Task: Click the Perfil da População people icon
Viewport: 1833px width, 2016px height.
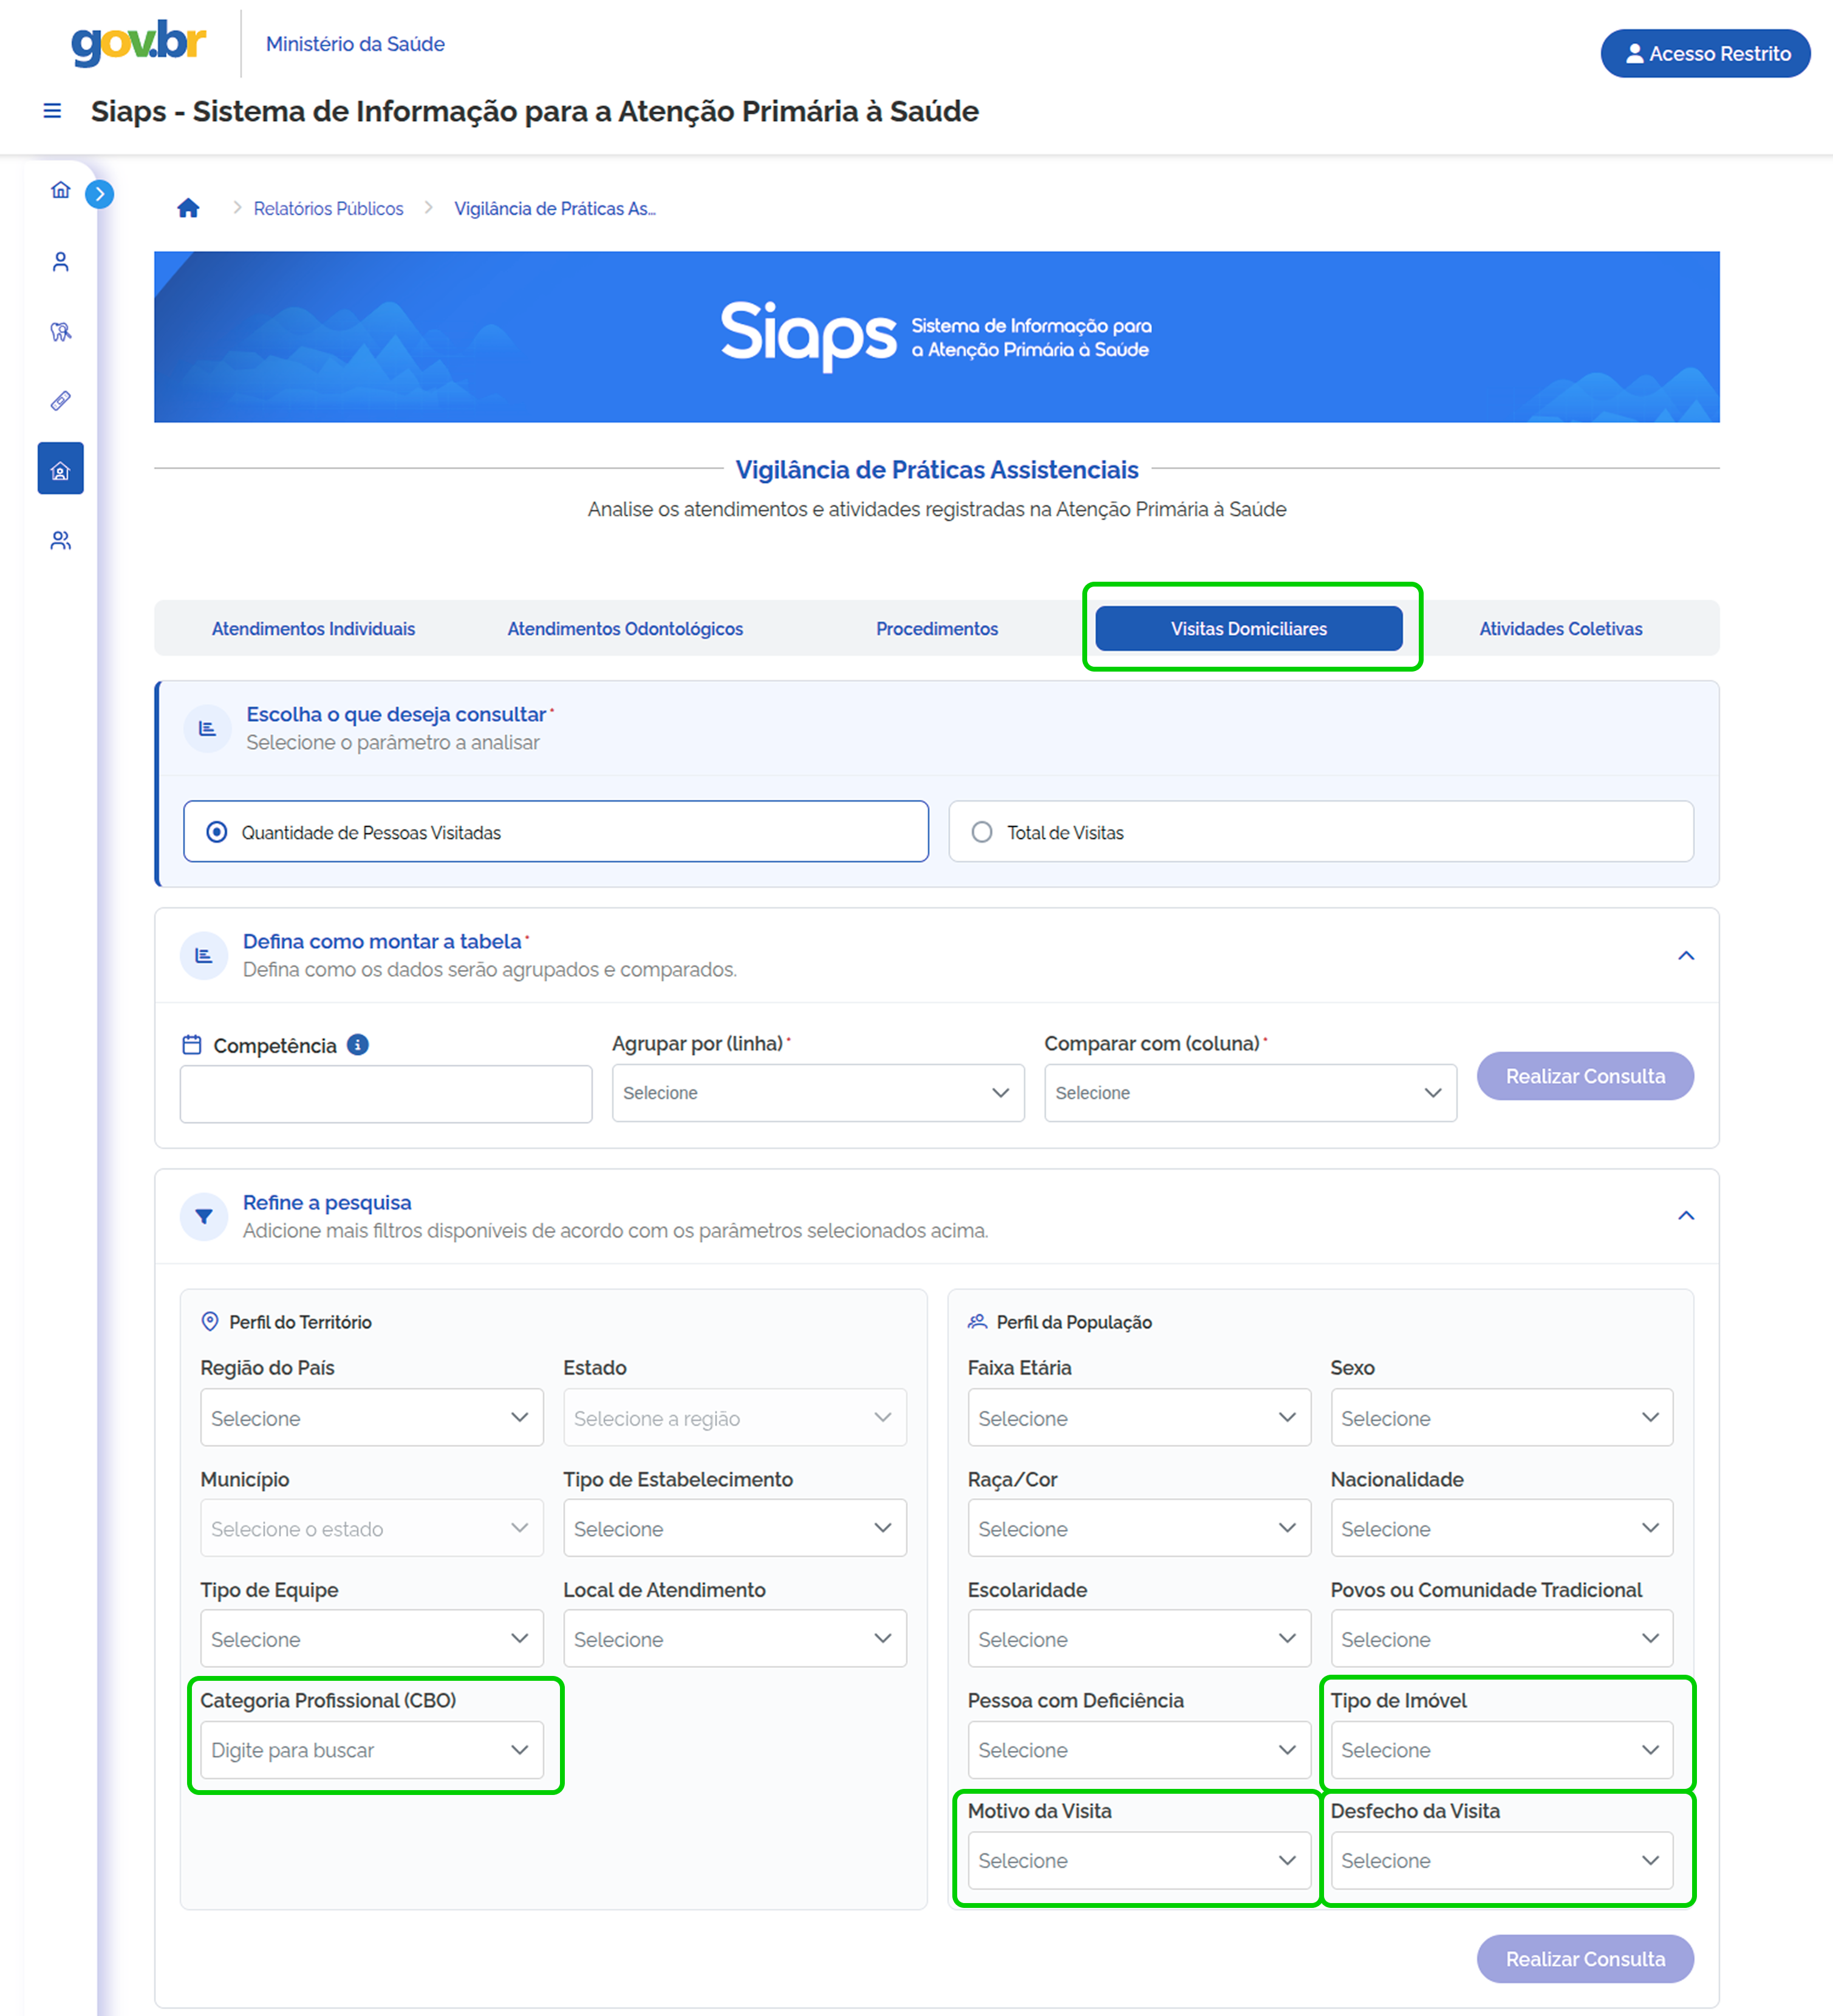Action: (x=977, y=1322)
